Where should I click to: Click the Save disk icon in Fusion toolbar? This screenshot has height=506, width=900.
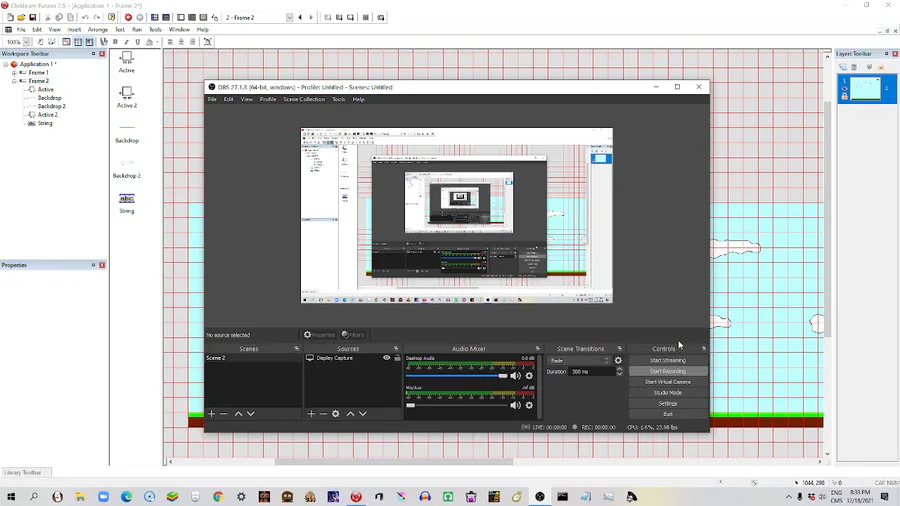pos(33,17)
